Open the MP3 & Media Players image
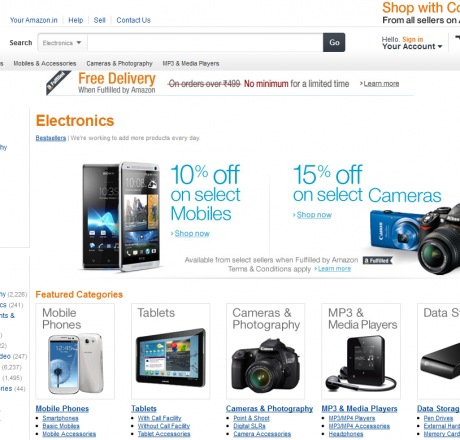This screenshot has width=460, height=440. click(x=361, y=364)
